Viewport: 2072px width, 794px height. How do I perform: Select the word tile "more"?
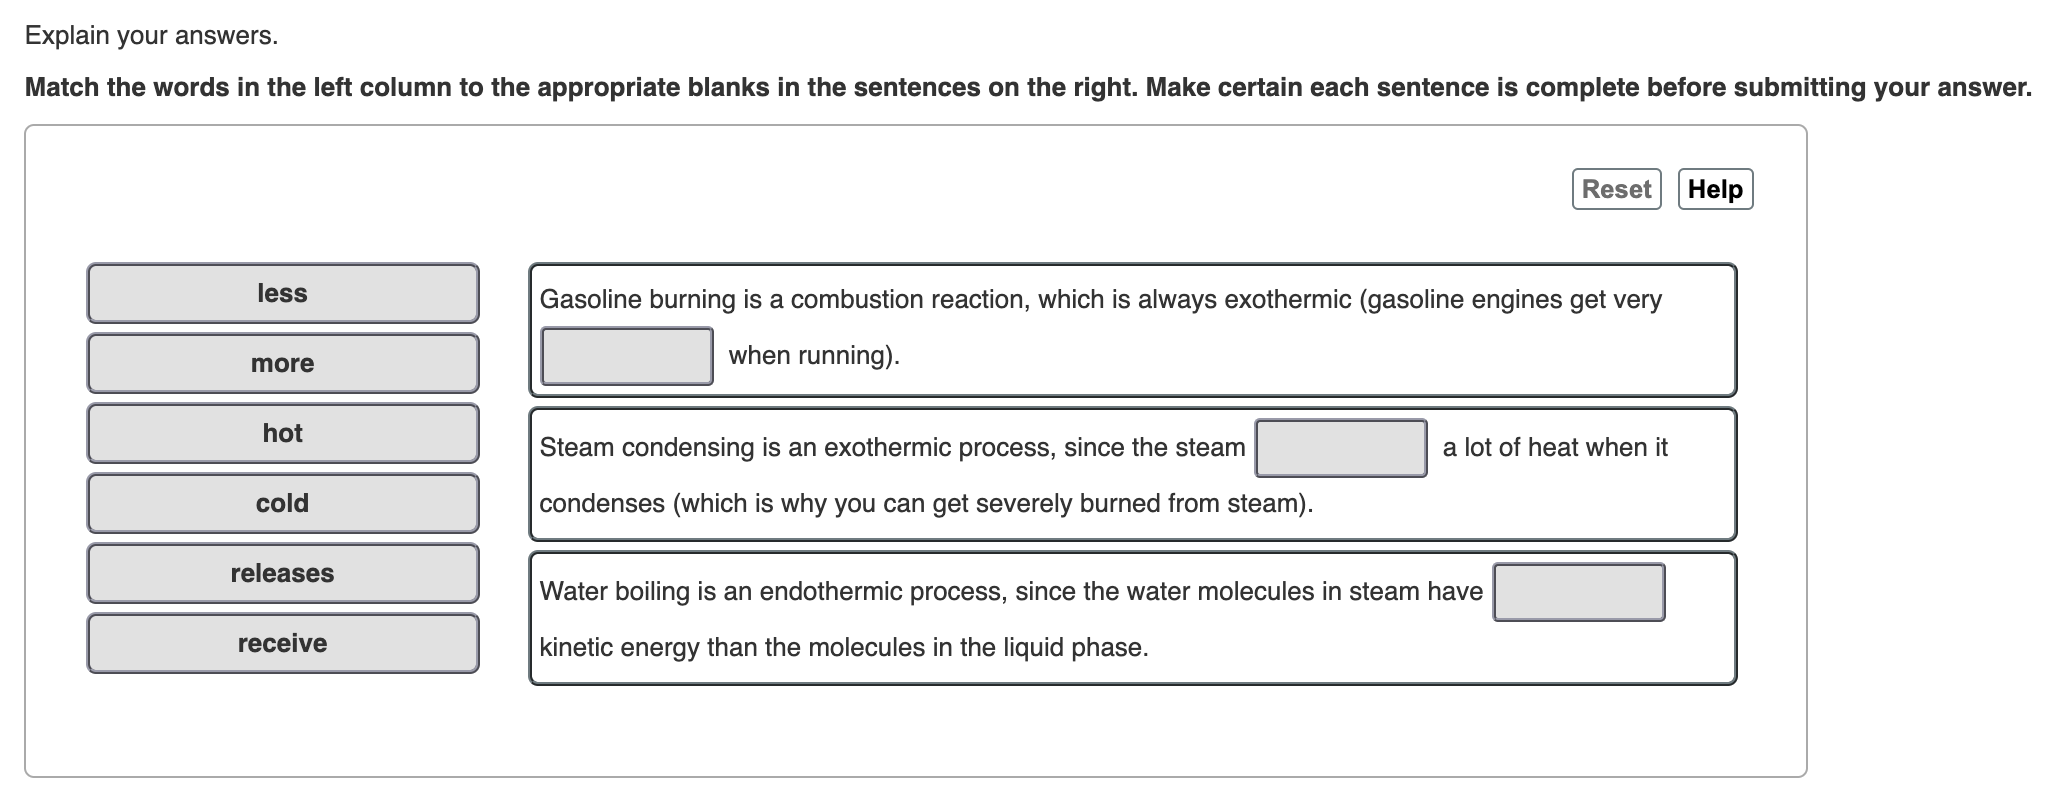click(283, 363)
